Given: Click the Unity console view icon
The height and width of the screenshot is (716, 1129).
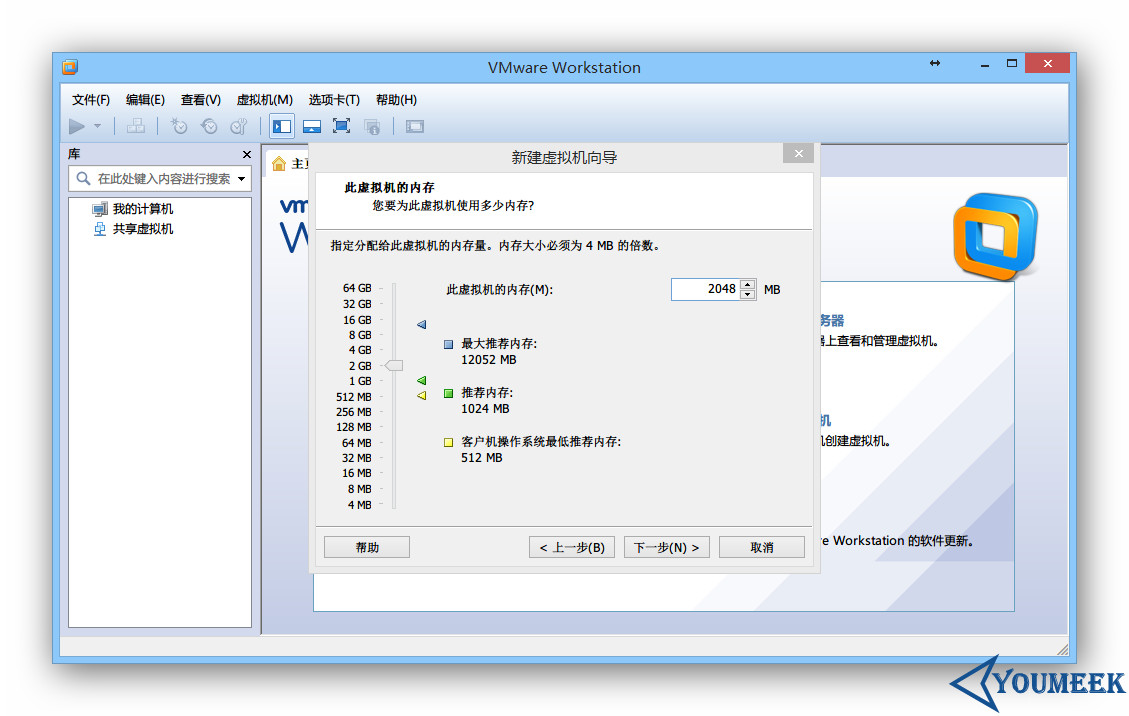Looking at the screenshot, I should (x=413, y=125).
